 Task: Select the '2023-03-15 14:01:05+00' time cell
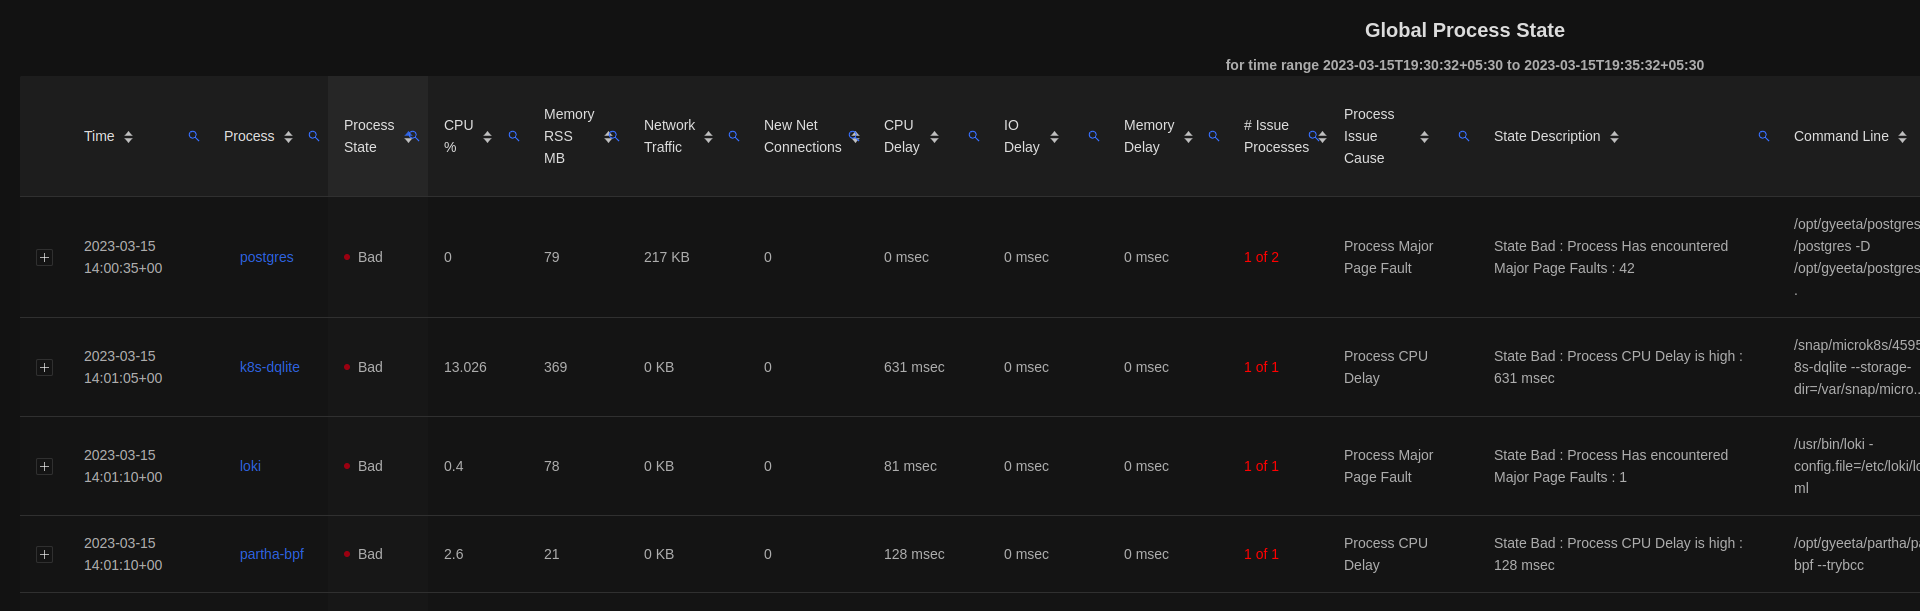(123, 367)
